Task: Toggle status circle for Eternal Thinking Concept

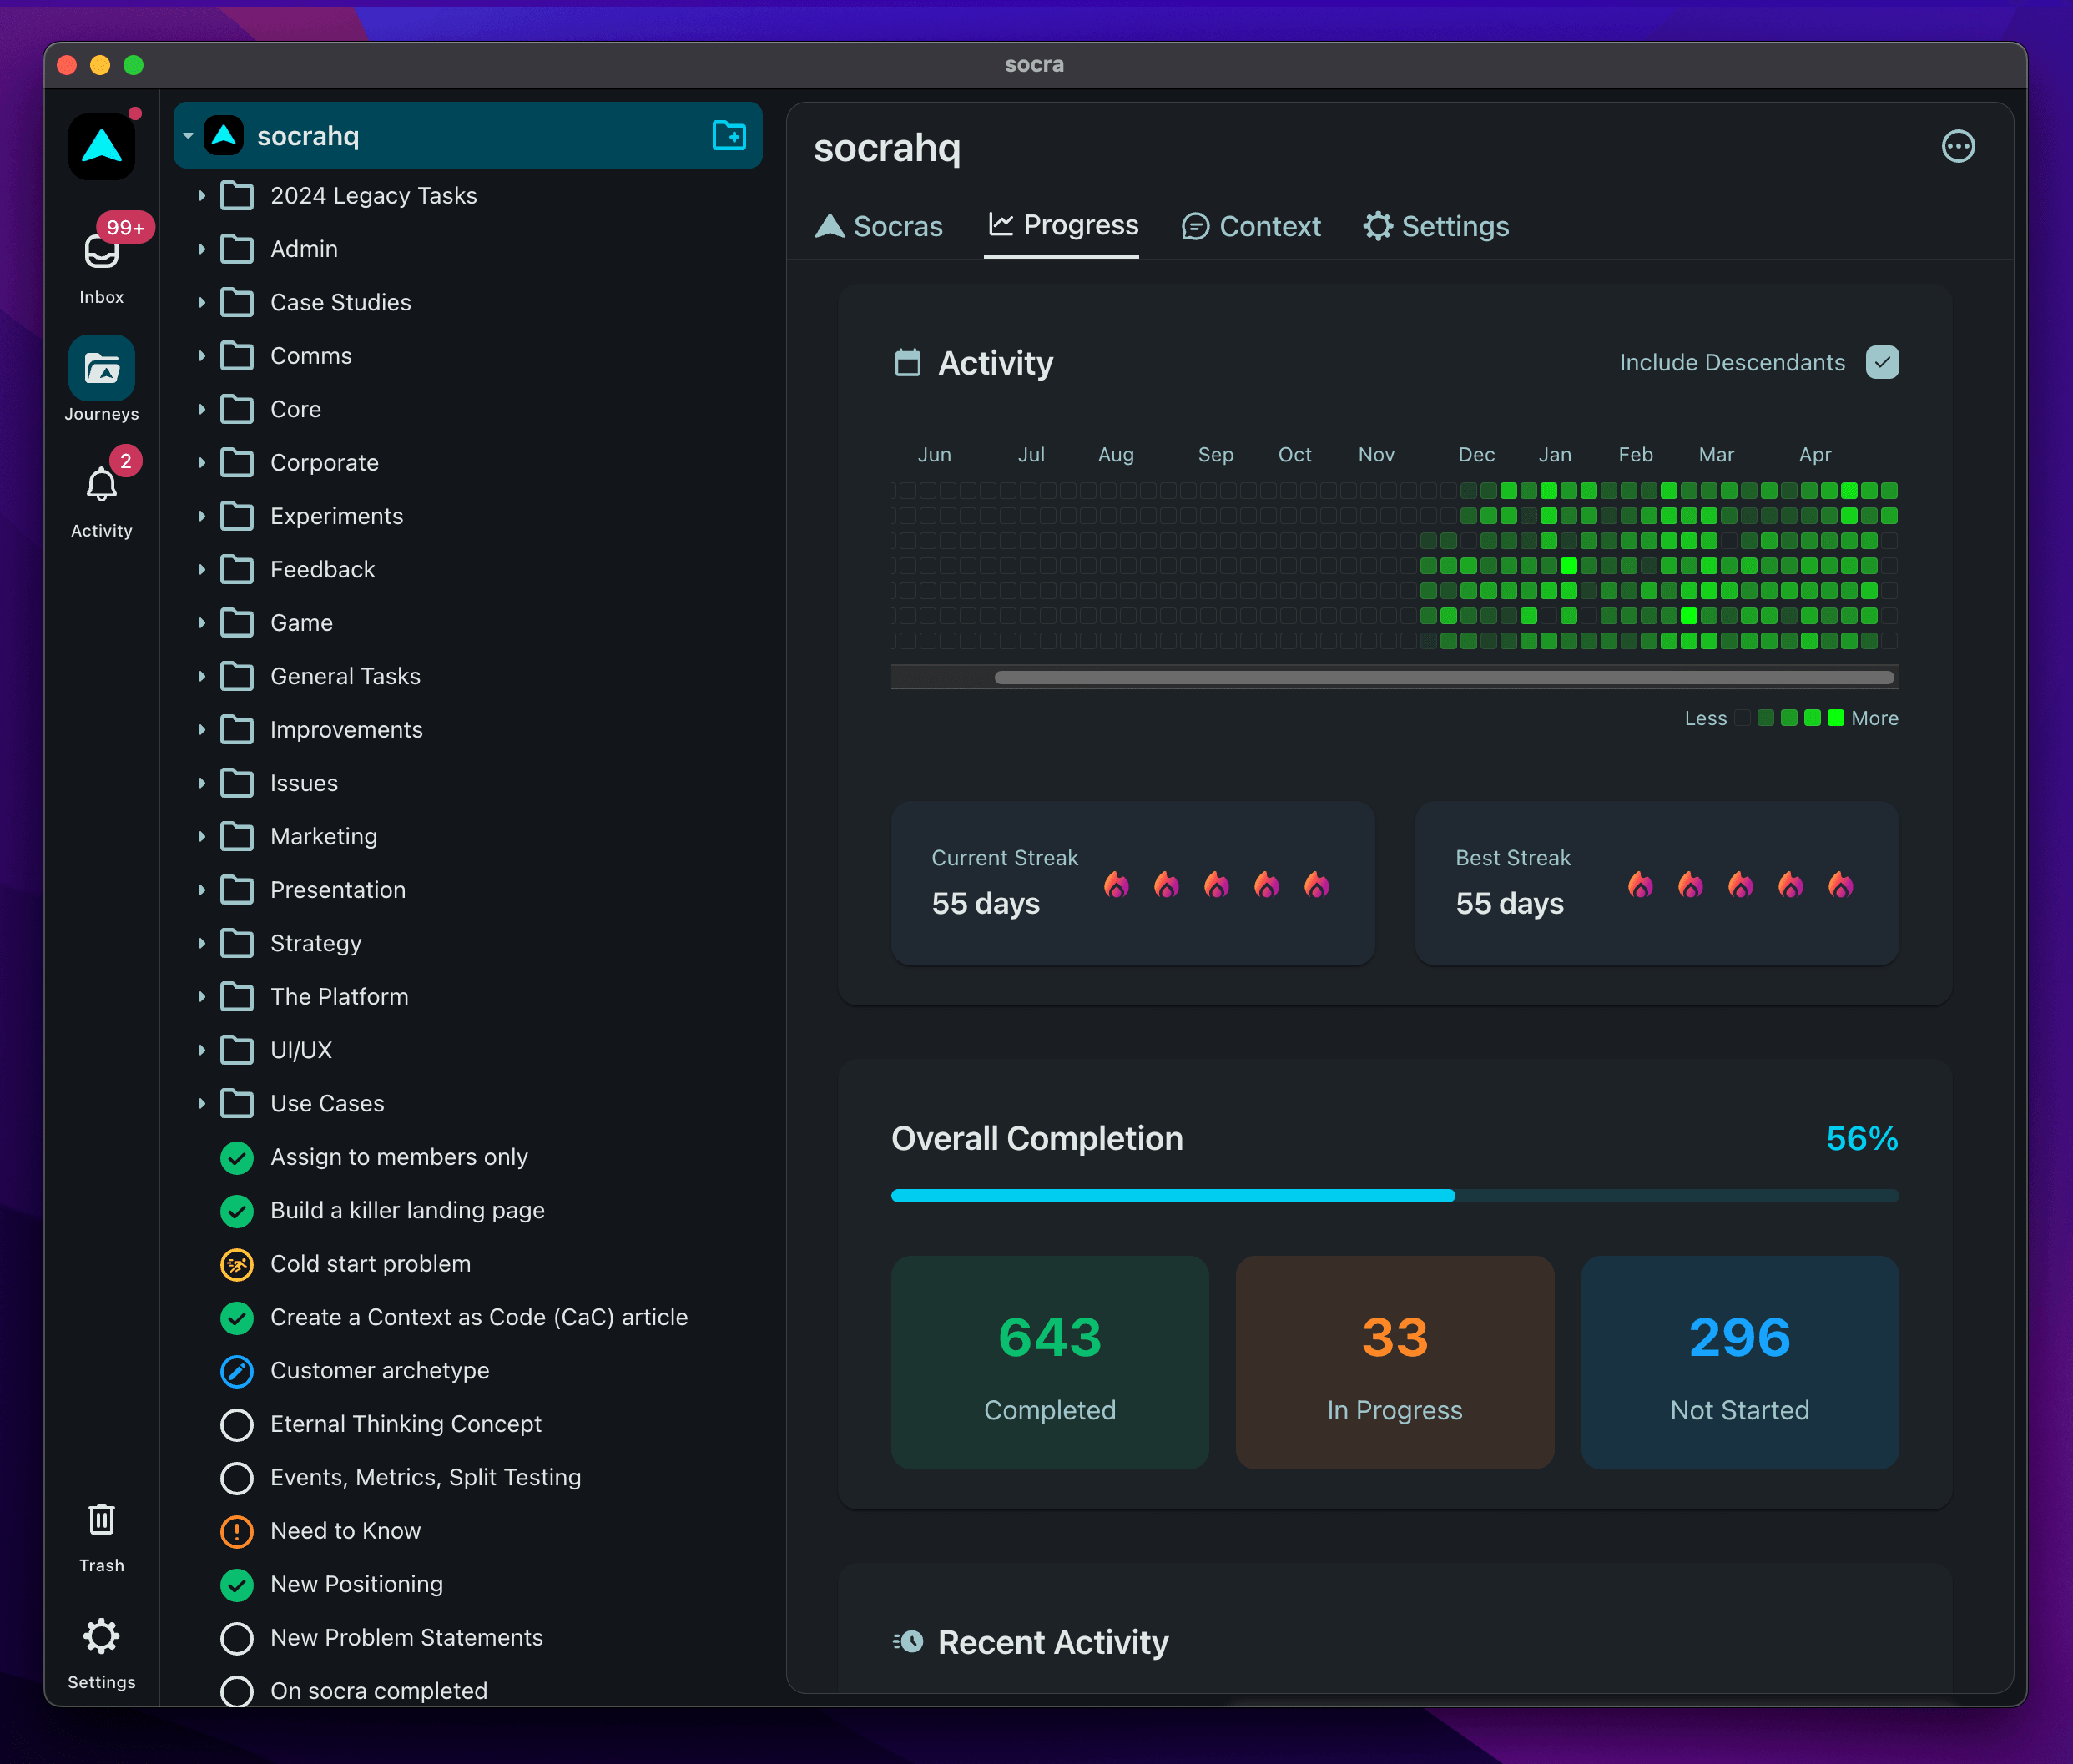Action: point(237,1424)
